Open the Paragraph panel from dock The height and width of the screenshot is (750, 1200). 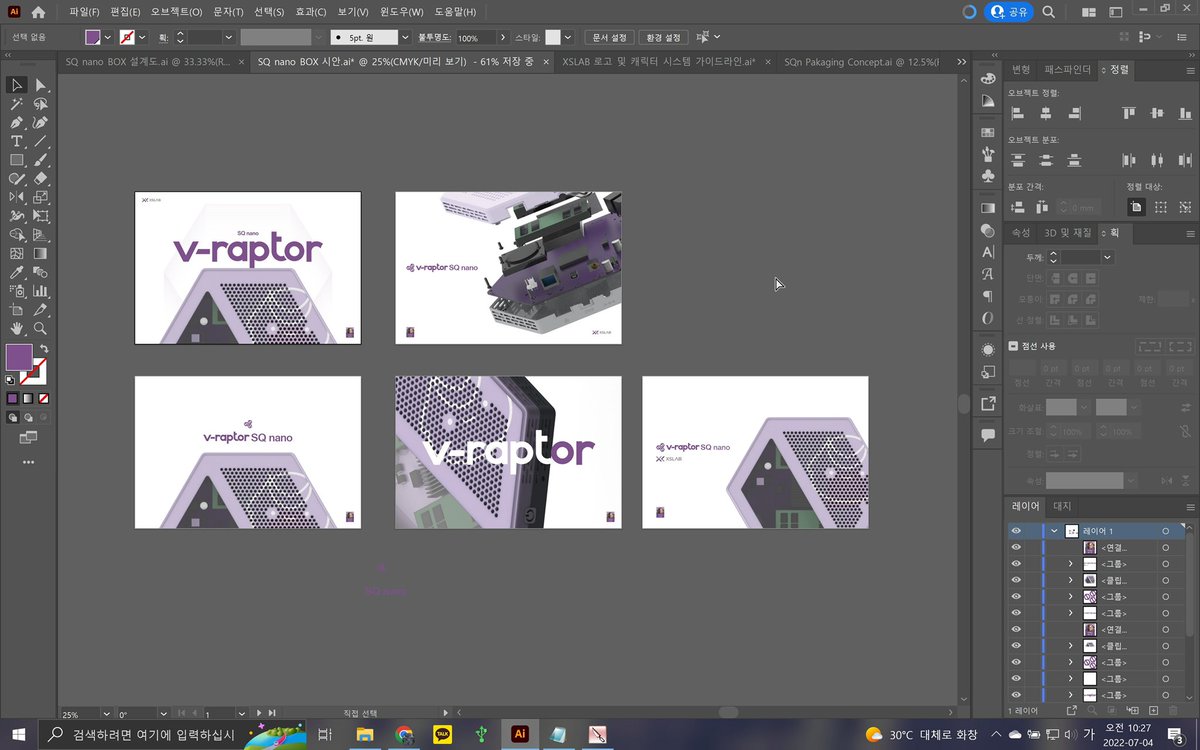point(988,296)
